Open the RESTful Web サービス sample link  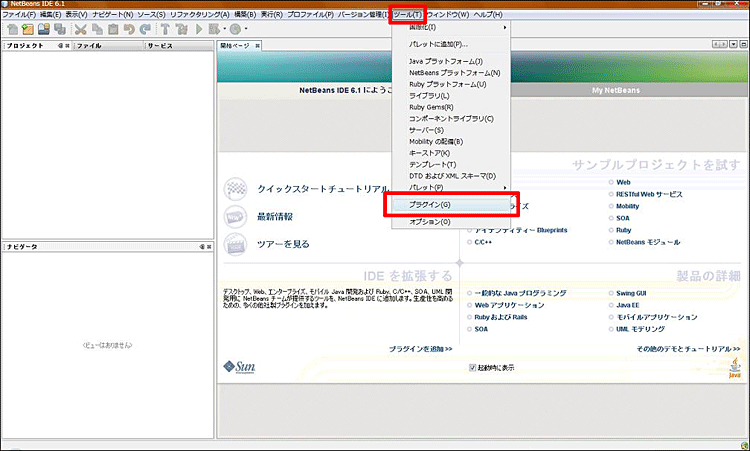tap(649, 194)
